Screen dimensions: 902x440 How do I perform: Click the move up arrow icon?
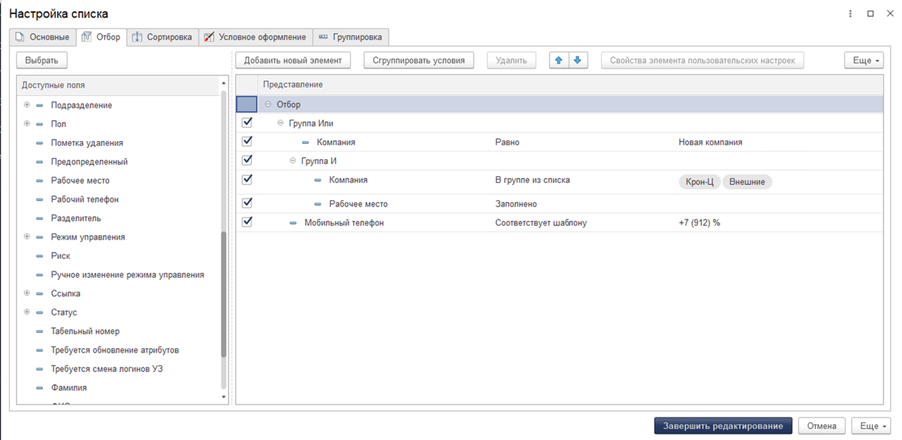[559, 61]
